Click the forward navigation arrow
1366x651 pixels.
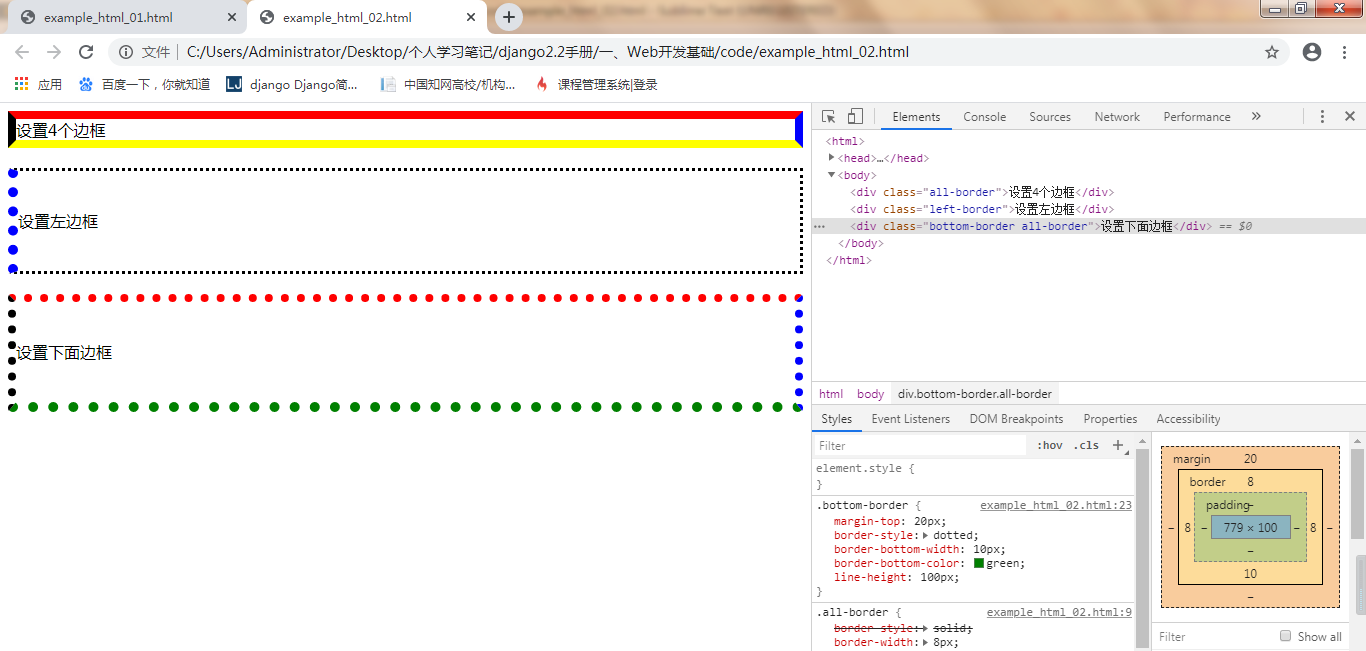click(54, 52)
